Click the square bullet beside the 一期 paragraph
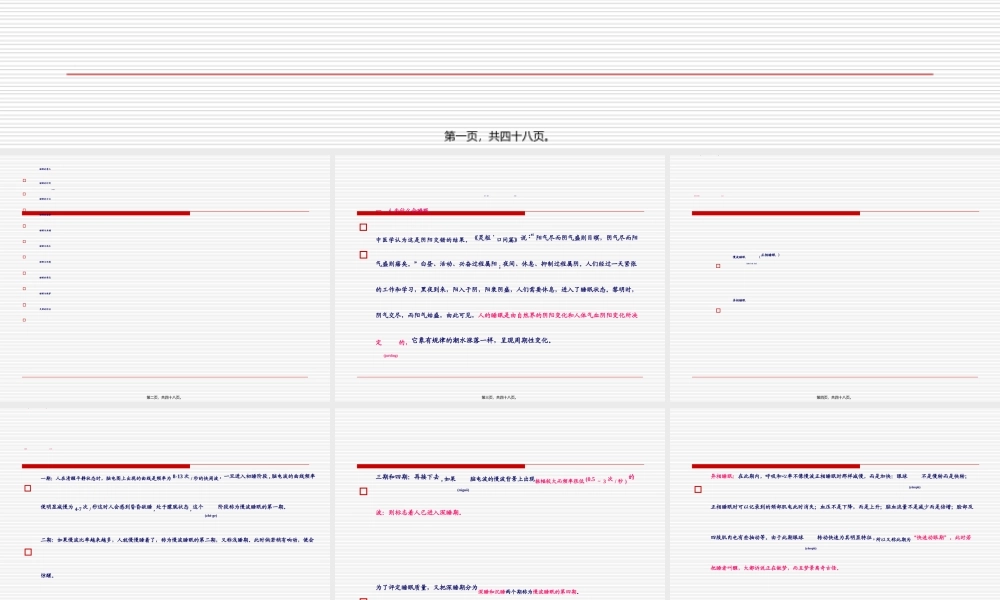 coord(28,489)
